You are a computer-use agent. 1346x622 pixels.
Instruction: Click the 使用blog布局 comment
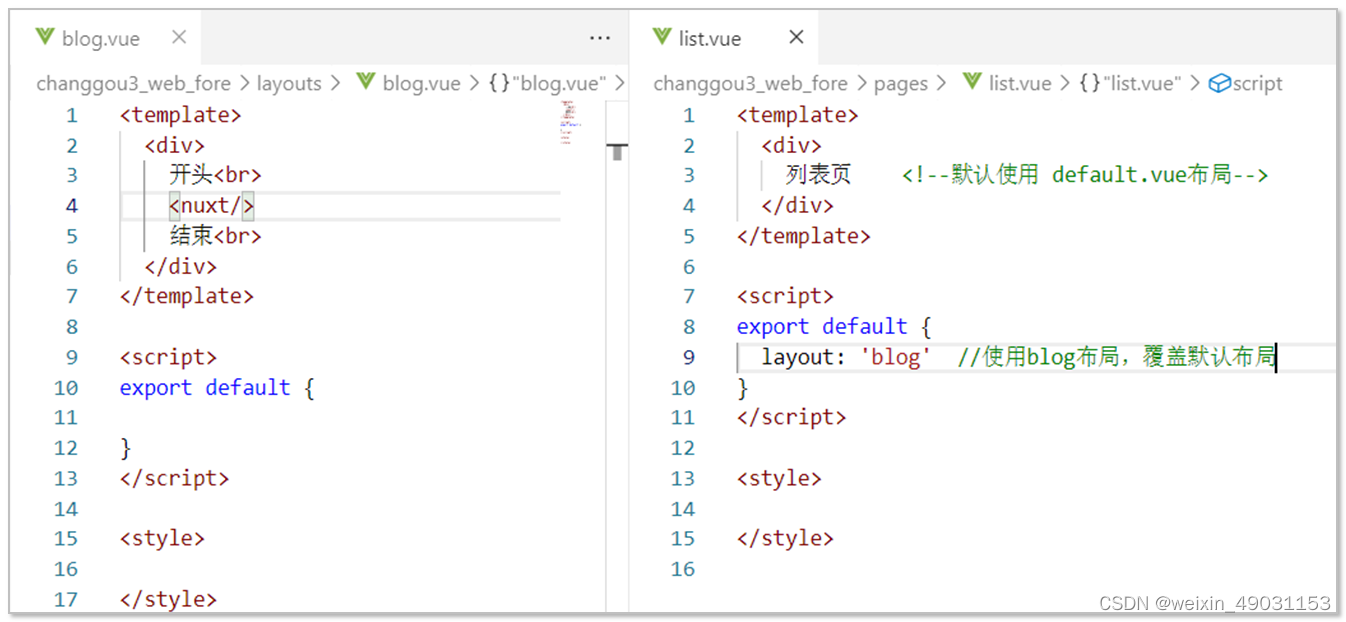[1116, 357]
